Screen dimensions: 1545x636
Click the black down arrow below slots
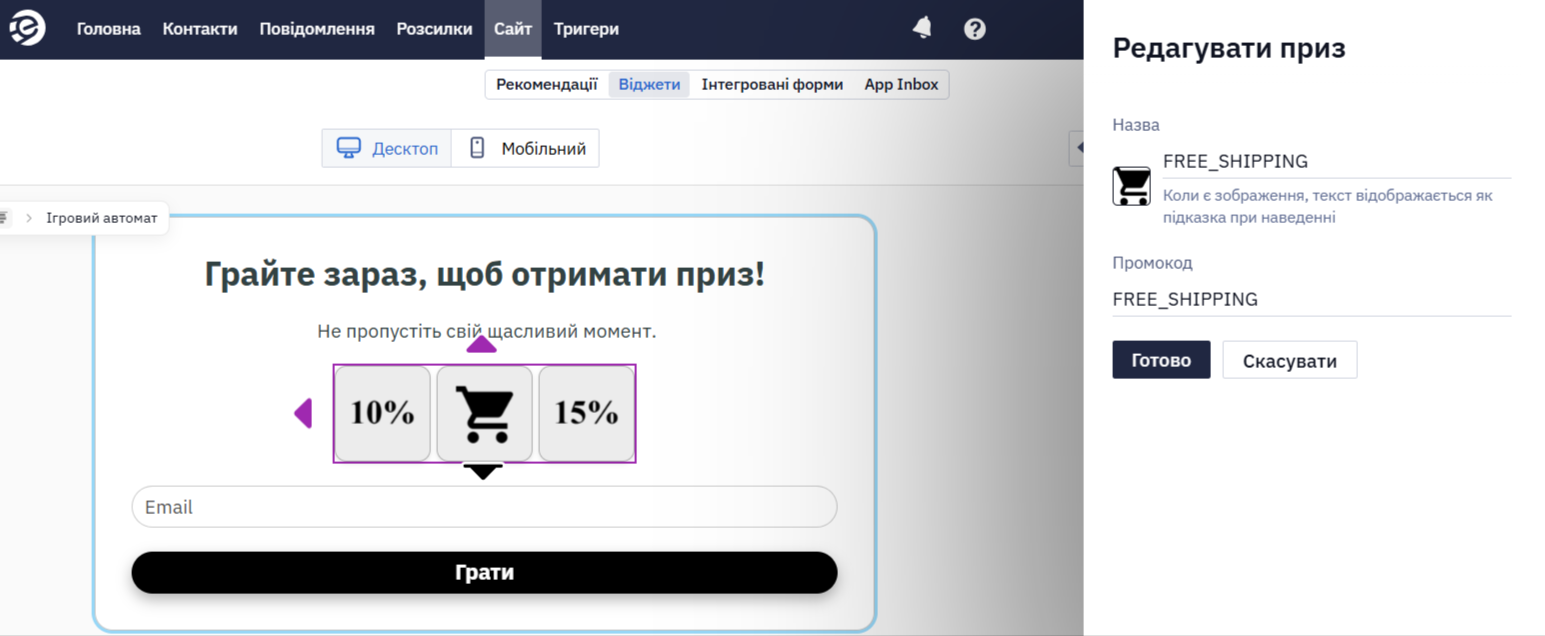[483, 471]
